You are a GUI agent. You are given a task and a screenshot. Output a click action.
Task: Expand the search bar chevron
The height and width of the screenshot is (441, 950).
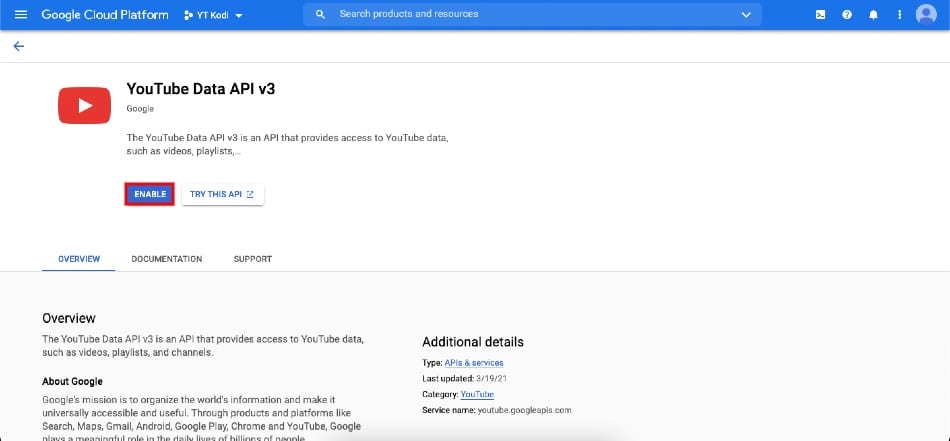pyautogui.click(x=746, y=15)
